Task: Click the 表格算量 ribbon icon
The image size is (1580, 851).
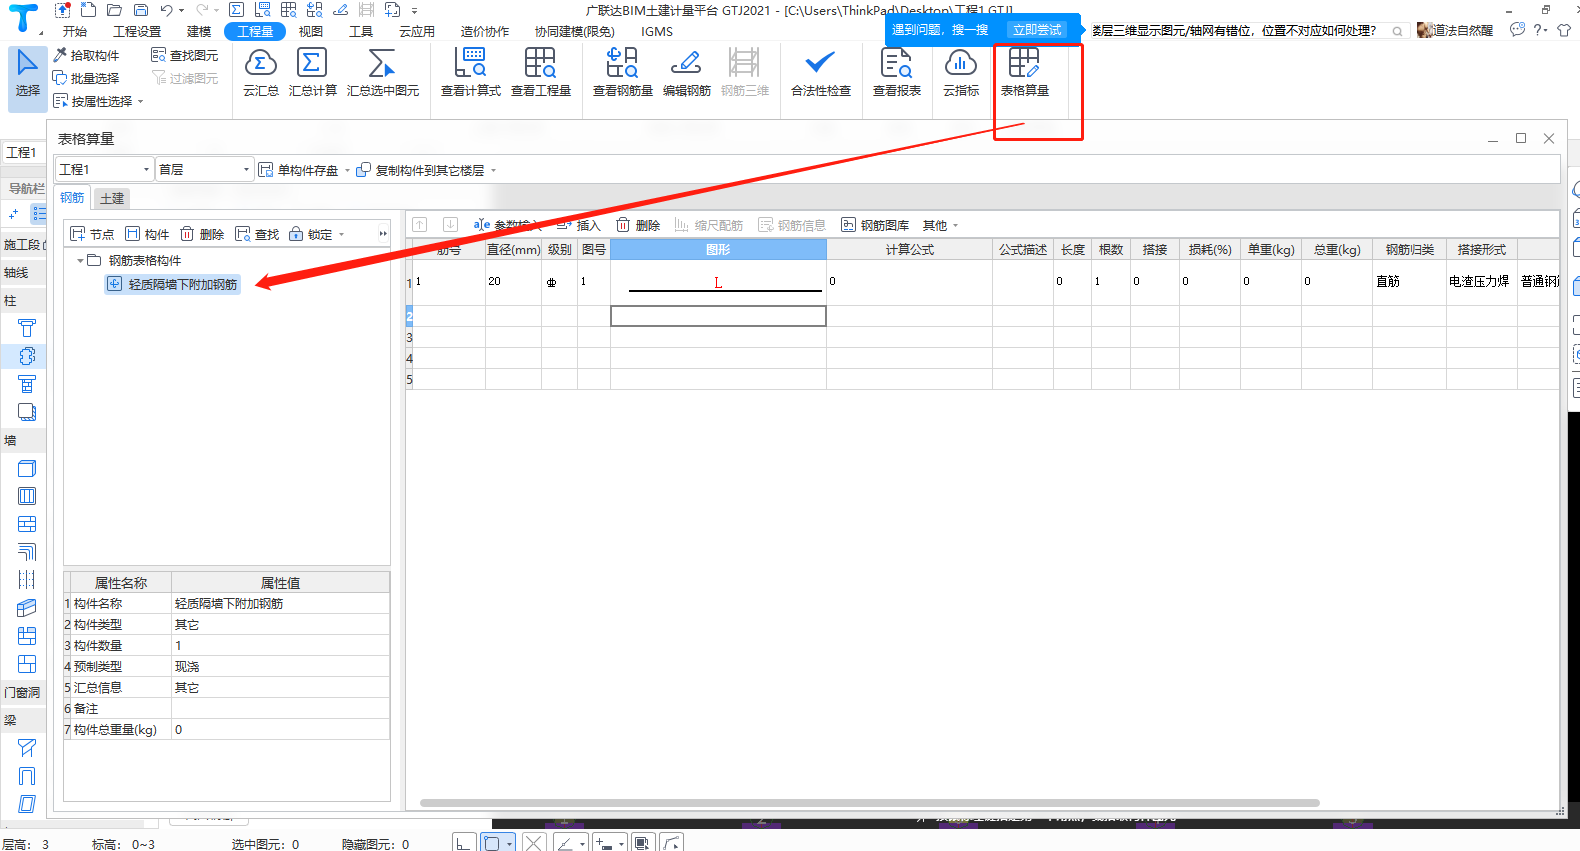Action: point(1025,73)
